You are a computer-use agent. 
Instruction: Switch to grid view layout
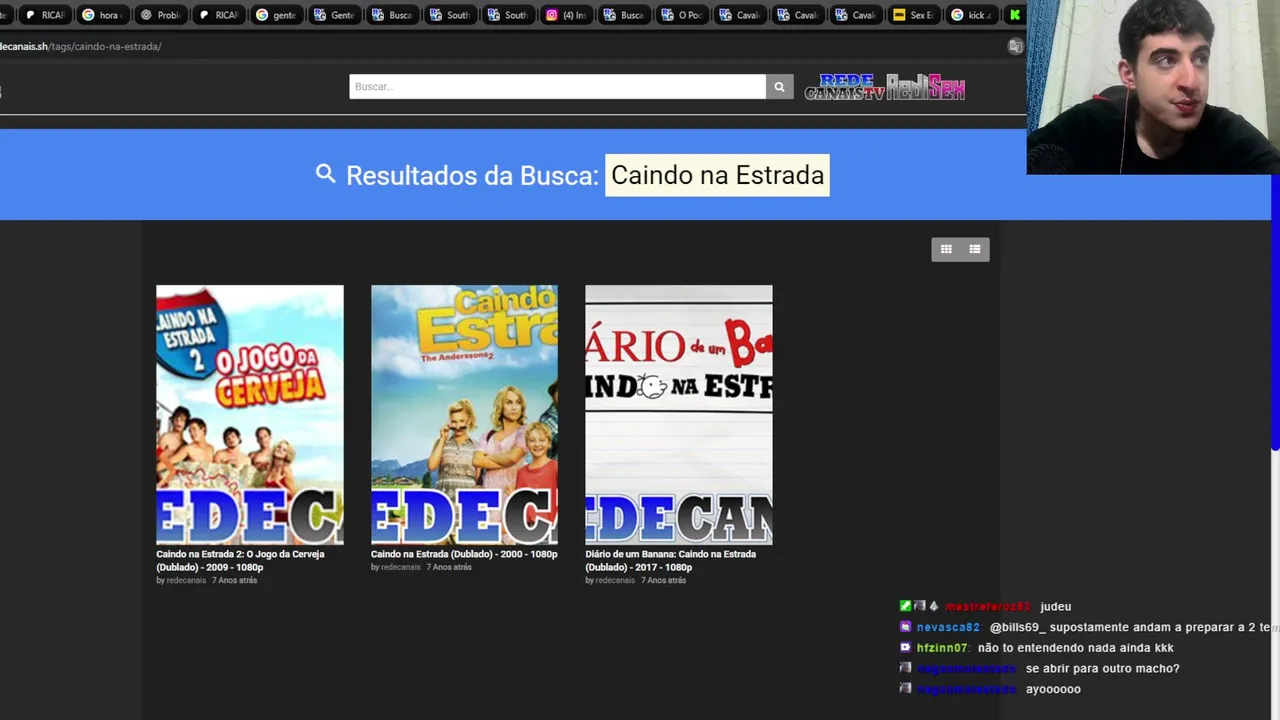click(946, 250)
